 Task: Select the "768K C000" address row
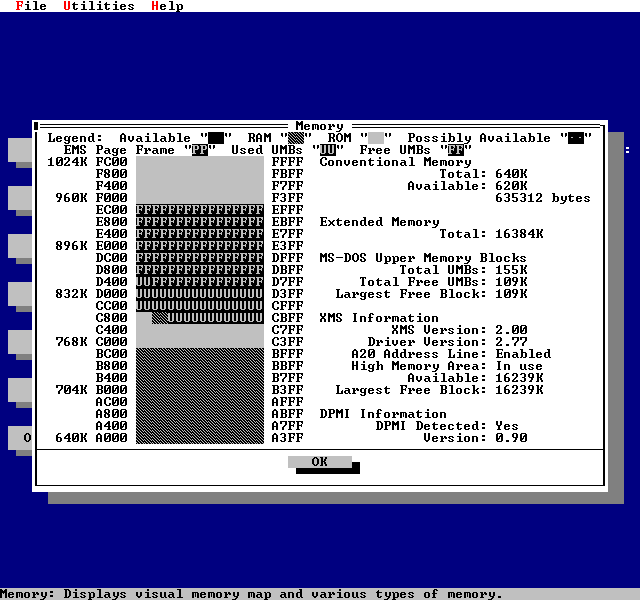[x=91, y=342]
